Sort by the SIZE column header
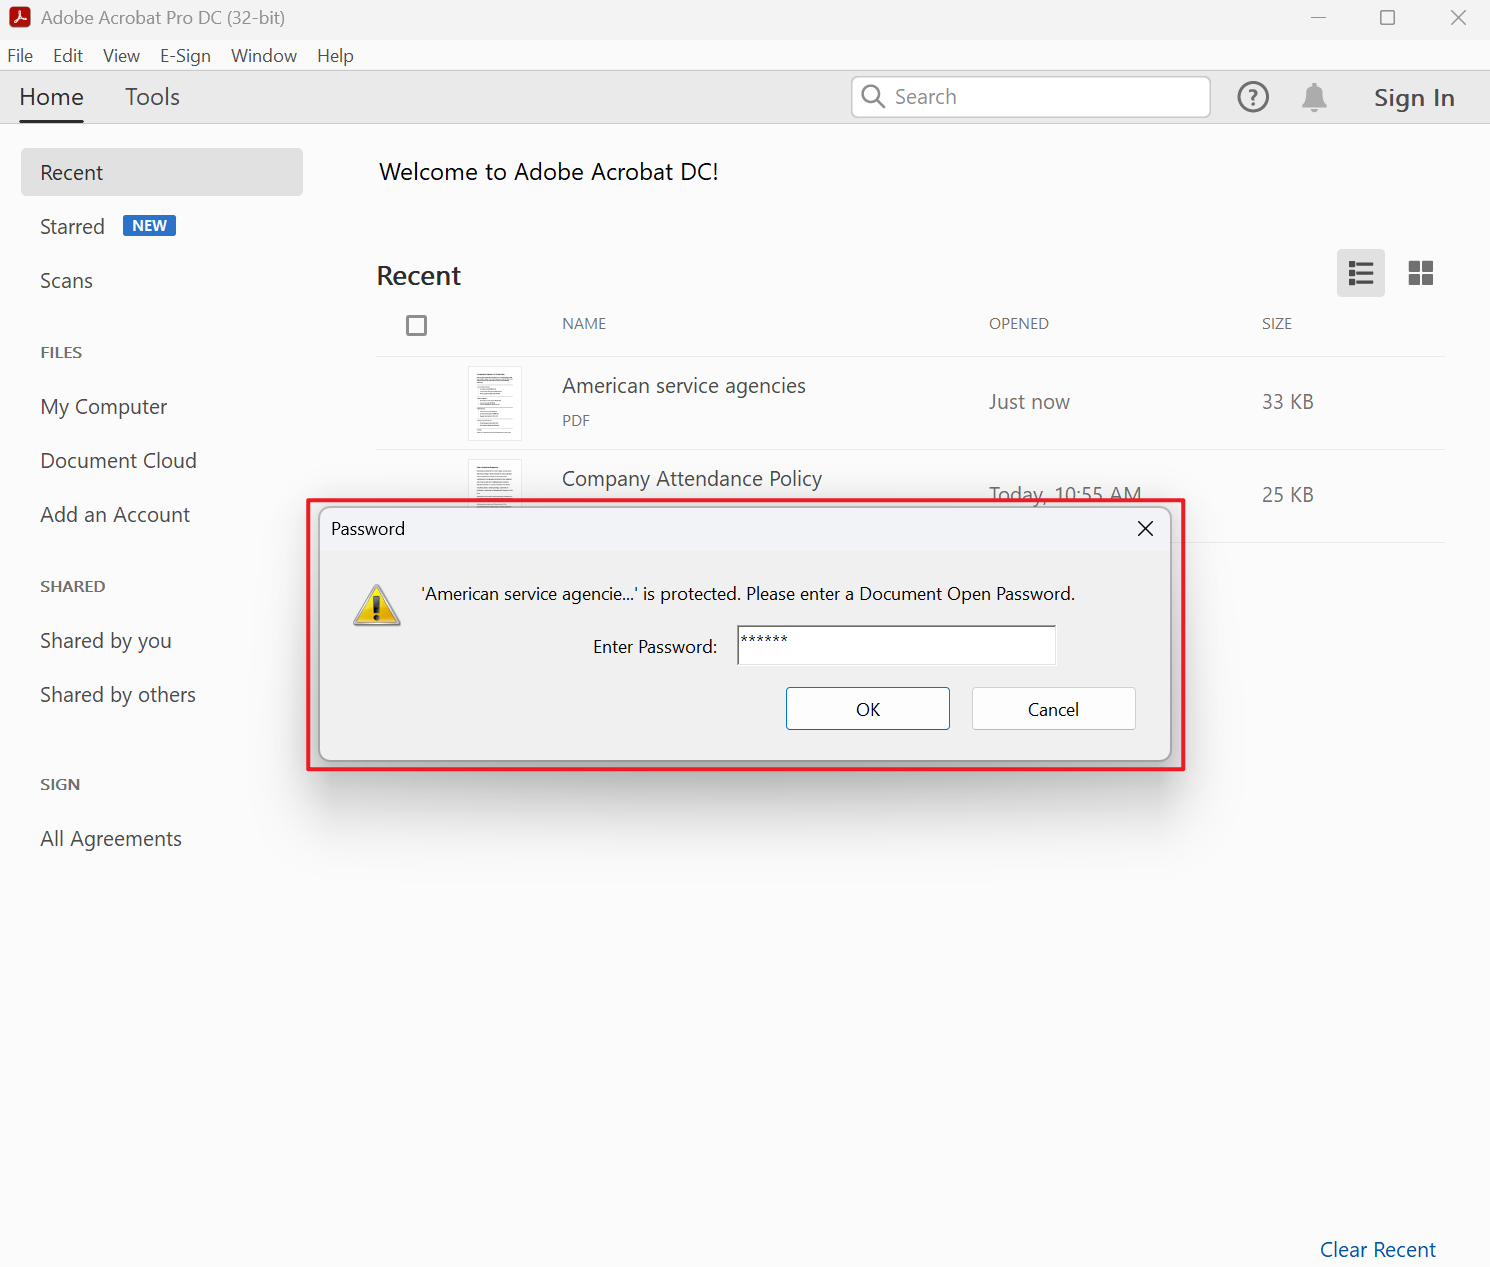Image resolution: width=1490 pixels, height=1267 pixels. (x=1277, y=324)
